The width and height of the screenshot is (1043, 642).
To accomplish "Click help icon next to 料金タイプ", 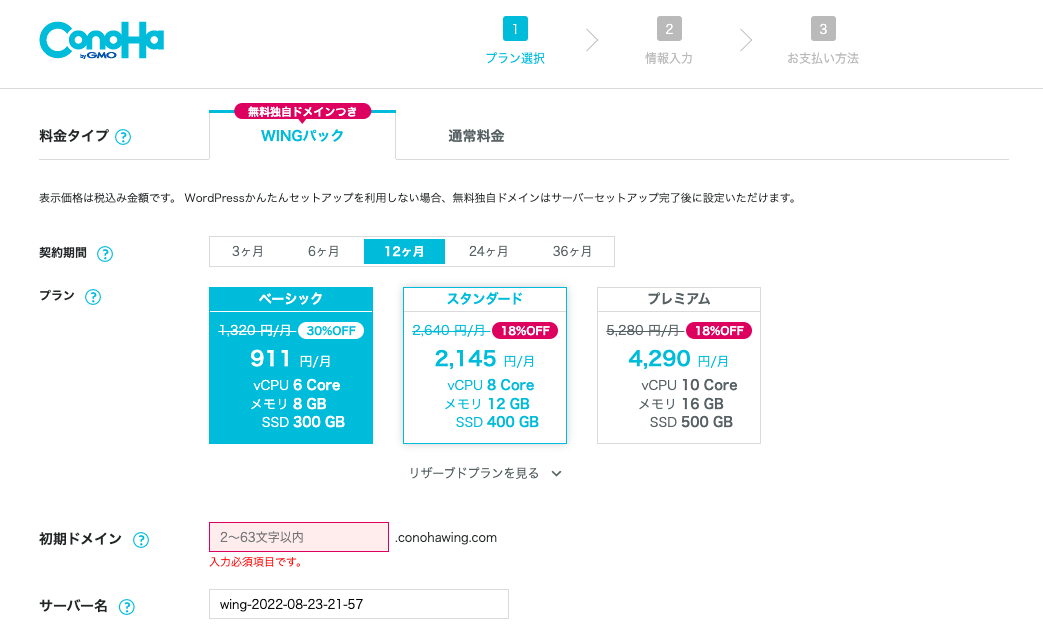I will click(x=123, y=137).
